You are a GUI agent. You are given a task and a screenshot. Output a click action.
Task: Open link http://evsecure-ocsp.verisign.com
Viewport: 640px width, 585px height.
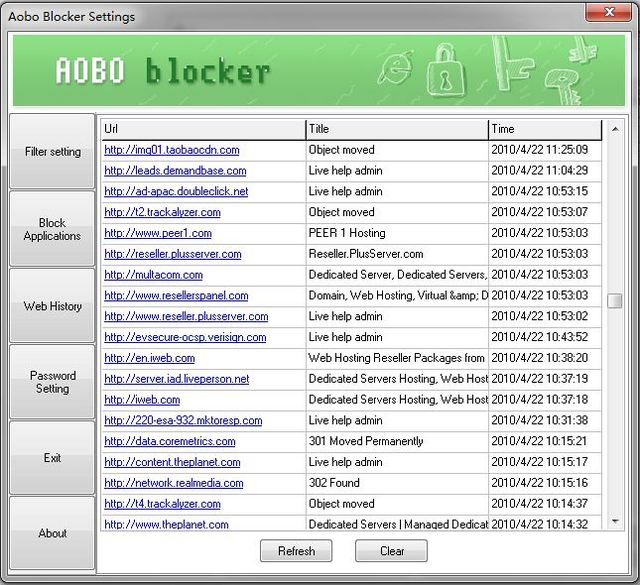coord(185,337)
